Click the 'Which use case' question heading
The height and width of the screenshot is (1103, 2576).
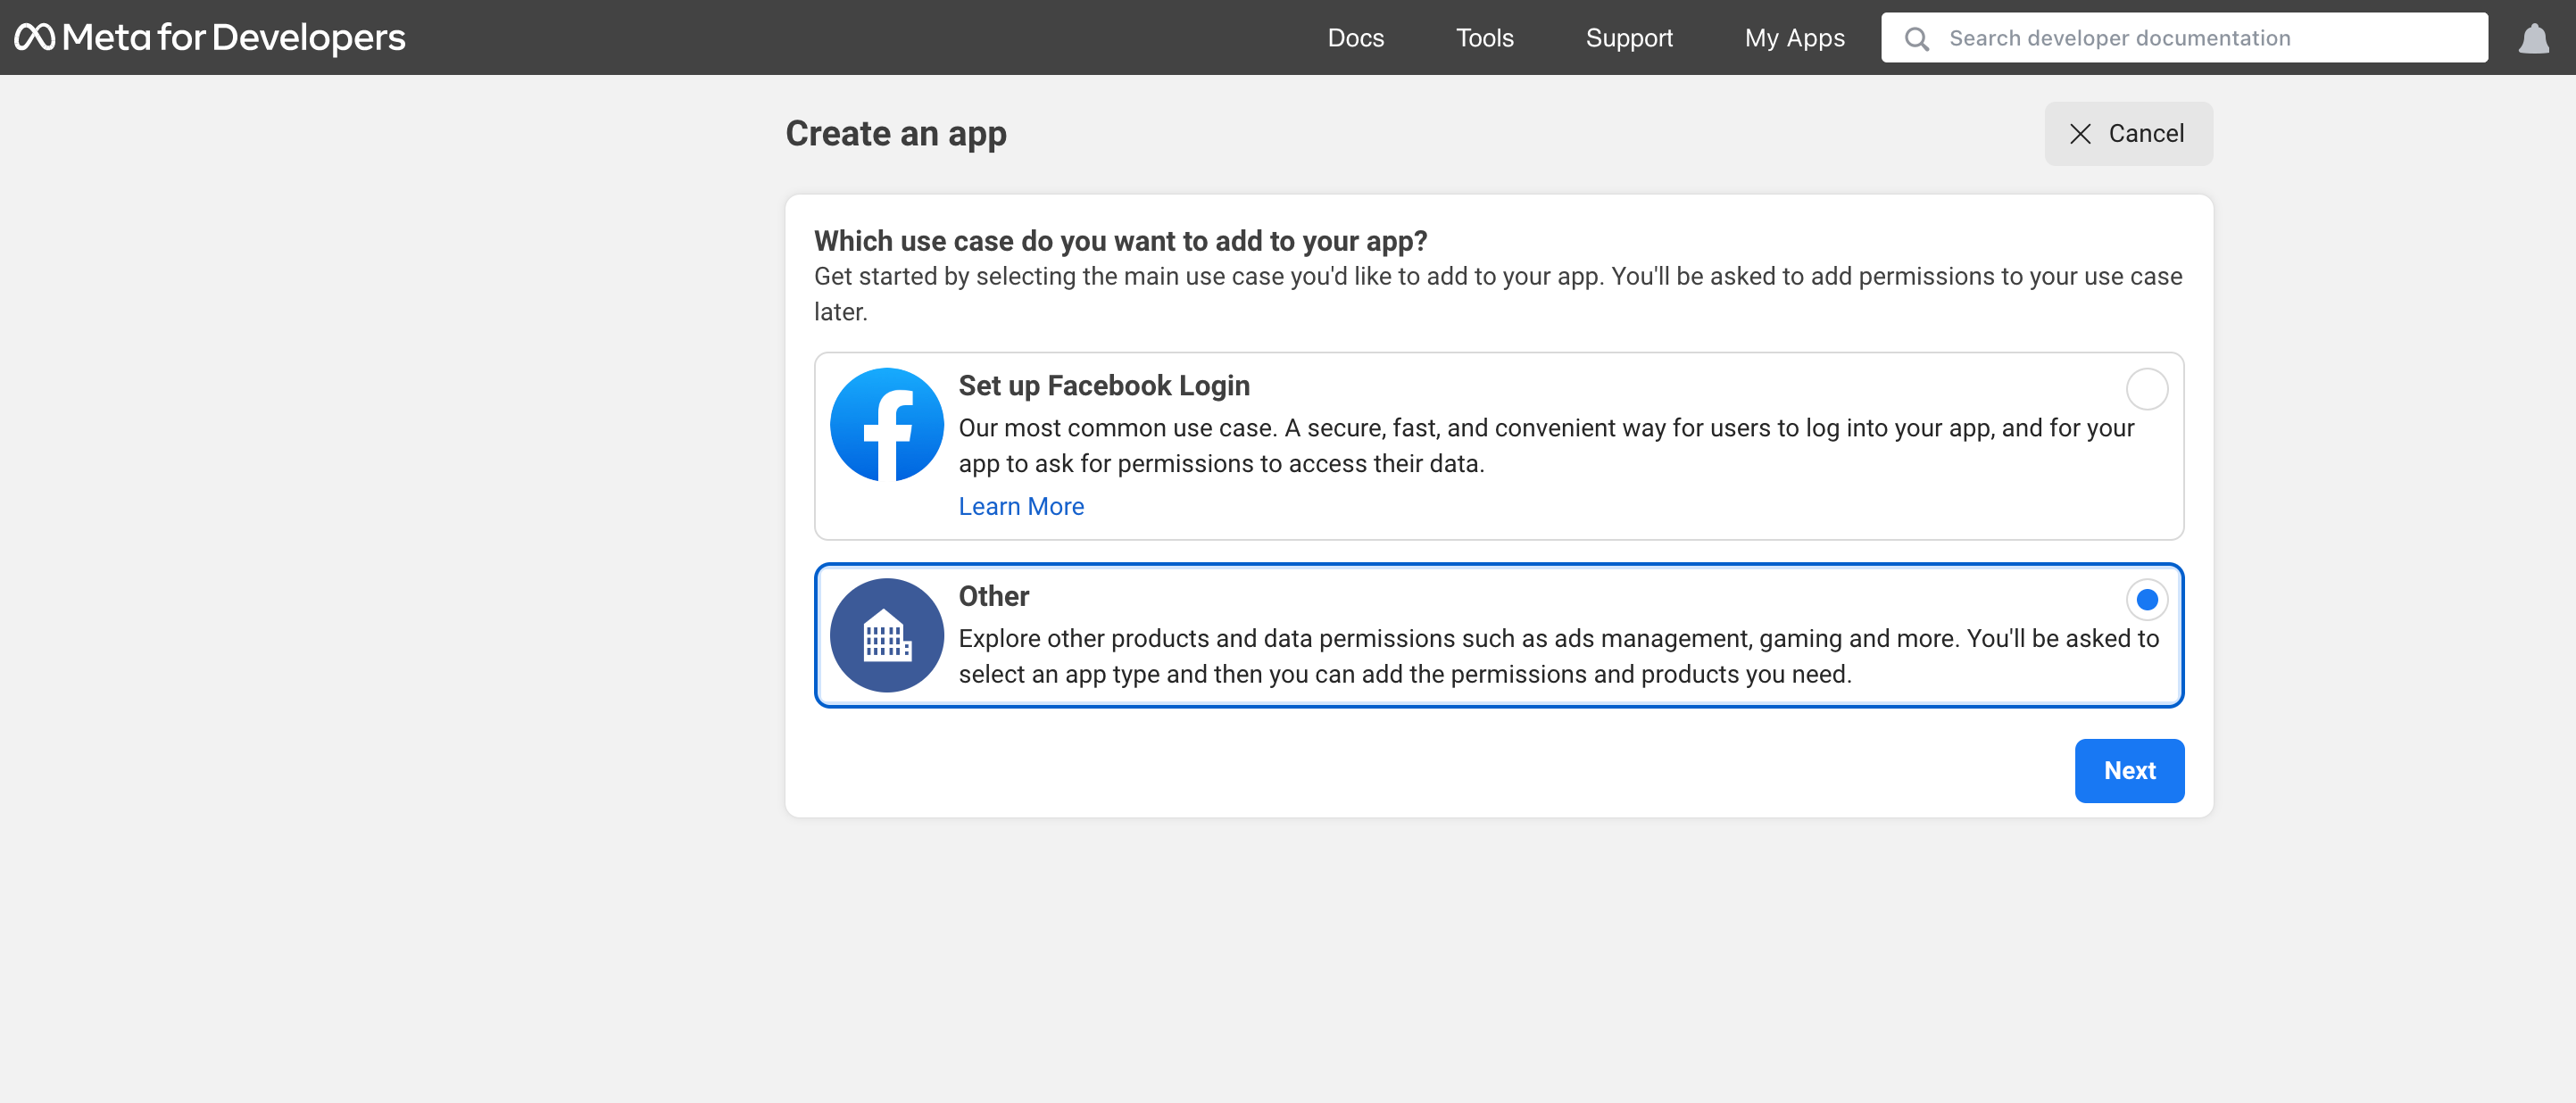(1119, 241)
